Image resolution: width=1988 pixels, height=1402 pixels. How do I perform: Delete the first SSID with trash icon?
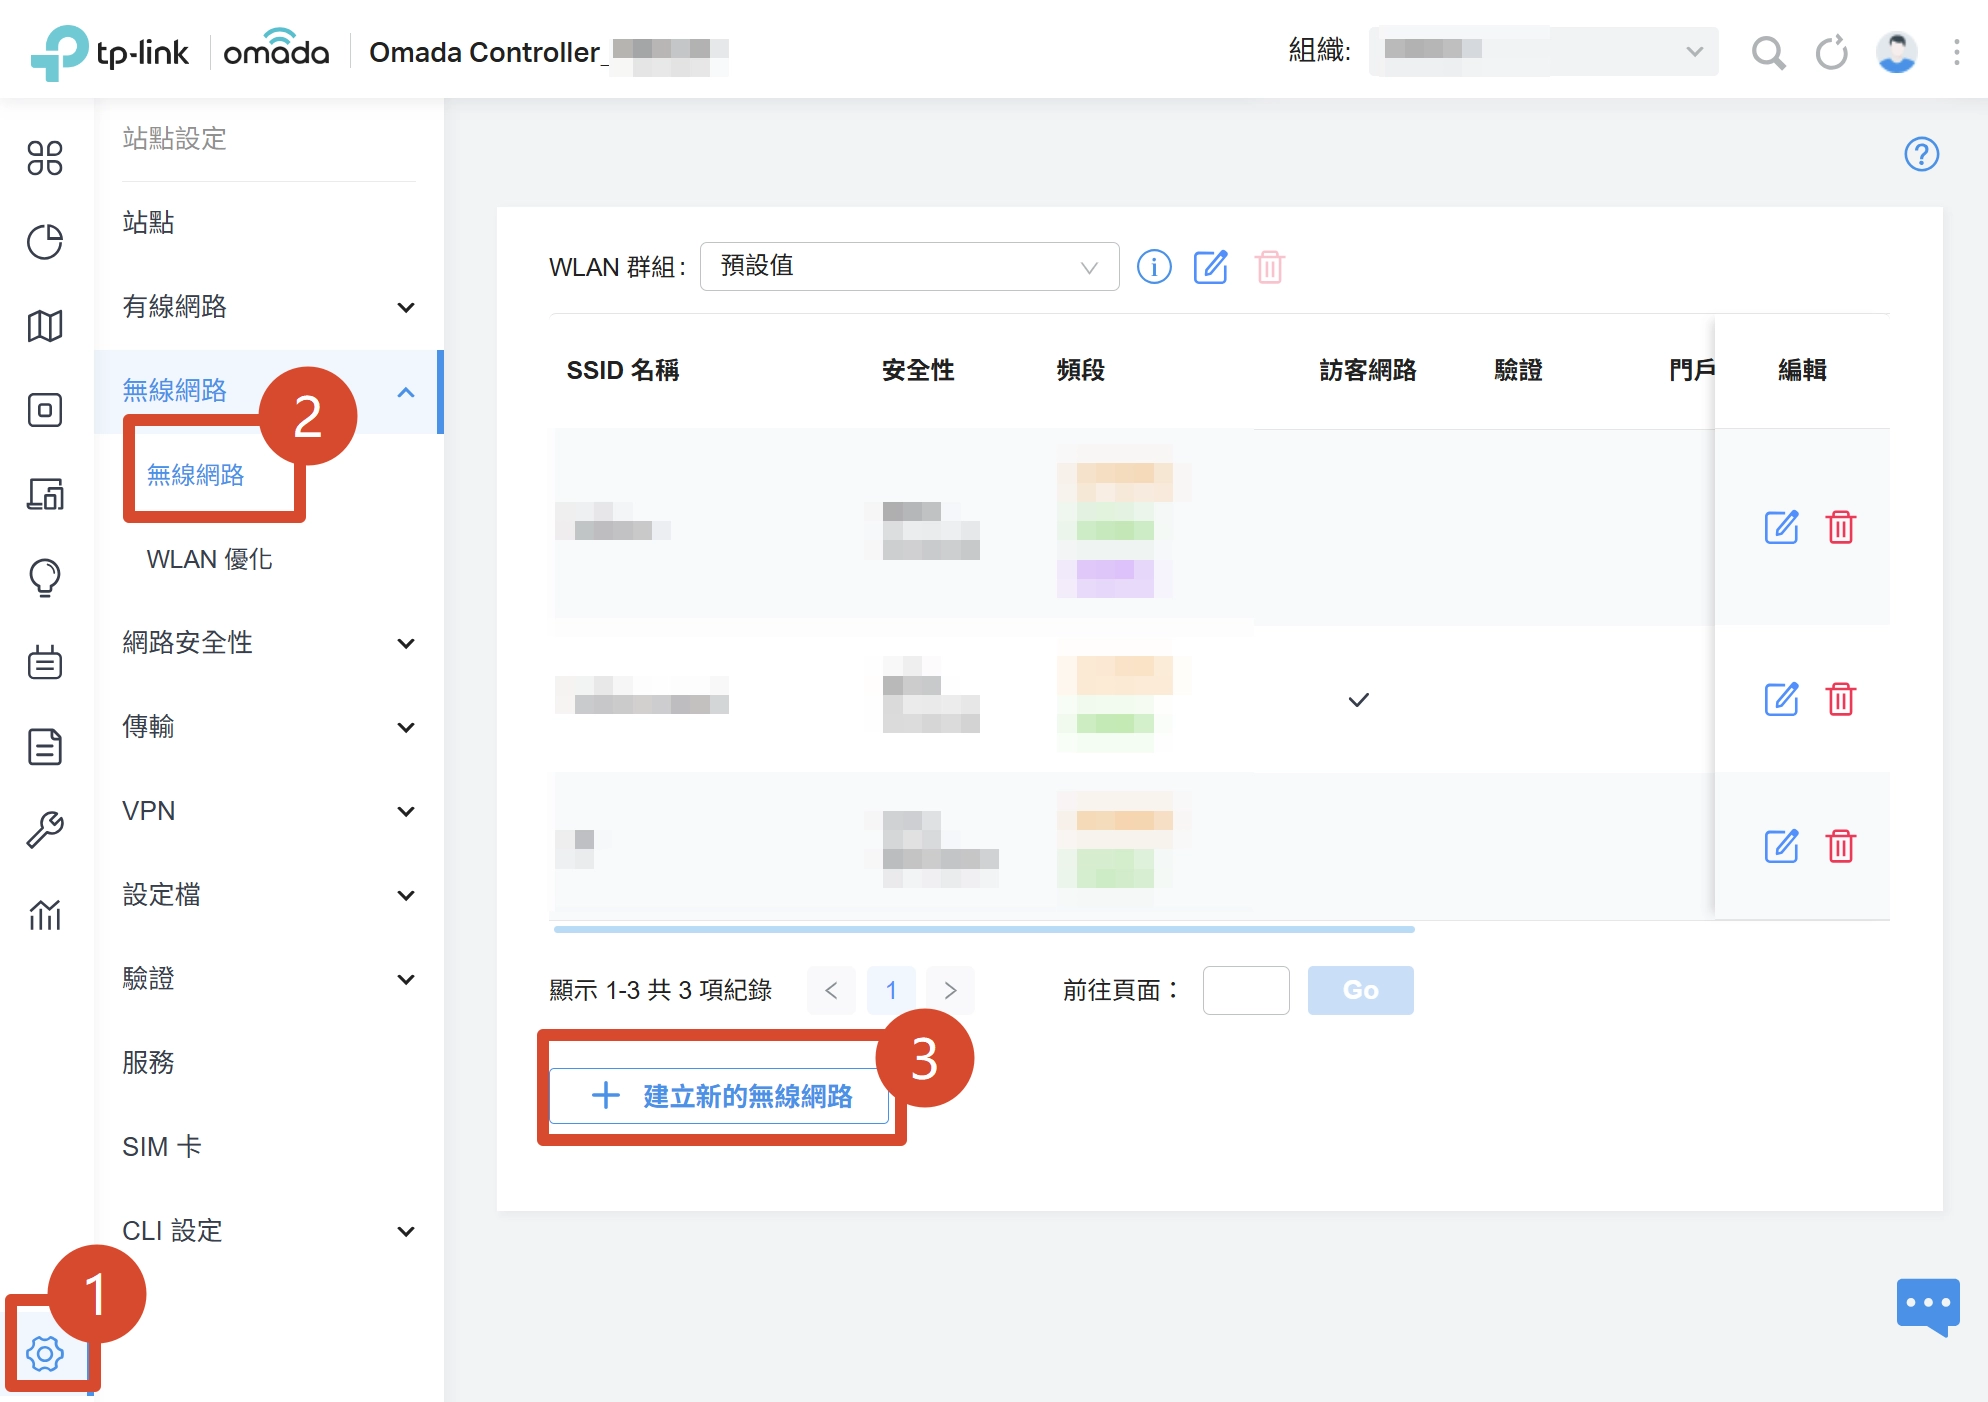click(x=1841, y=527)
